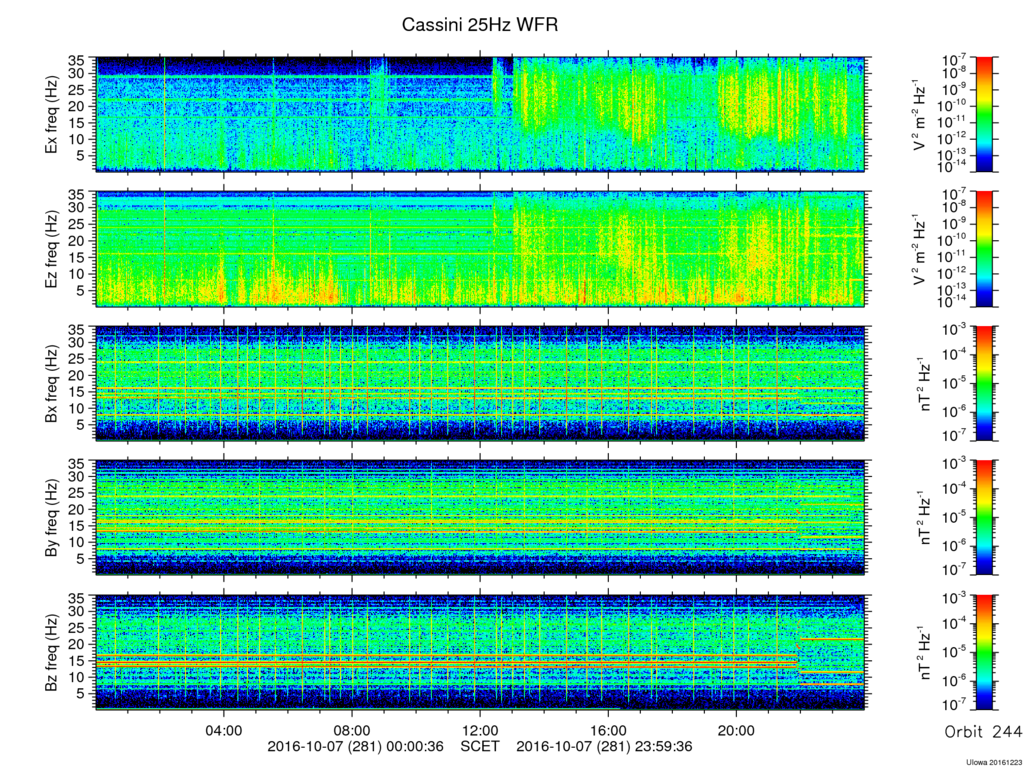Click the Ex panel color bar

coord(984,114)
